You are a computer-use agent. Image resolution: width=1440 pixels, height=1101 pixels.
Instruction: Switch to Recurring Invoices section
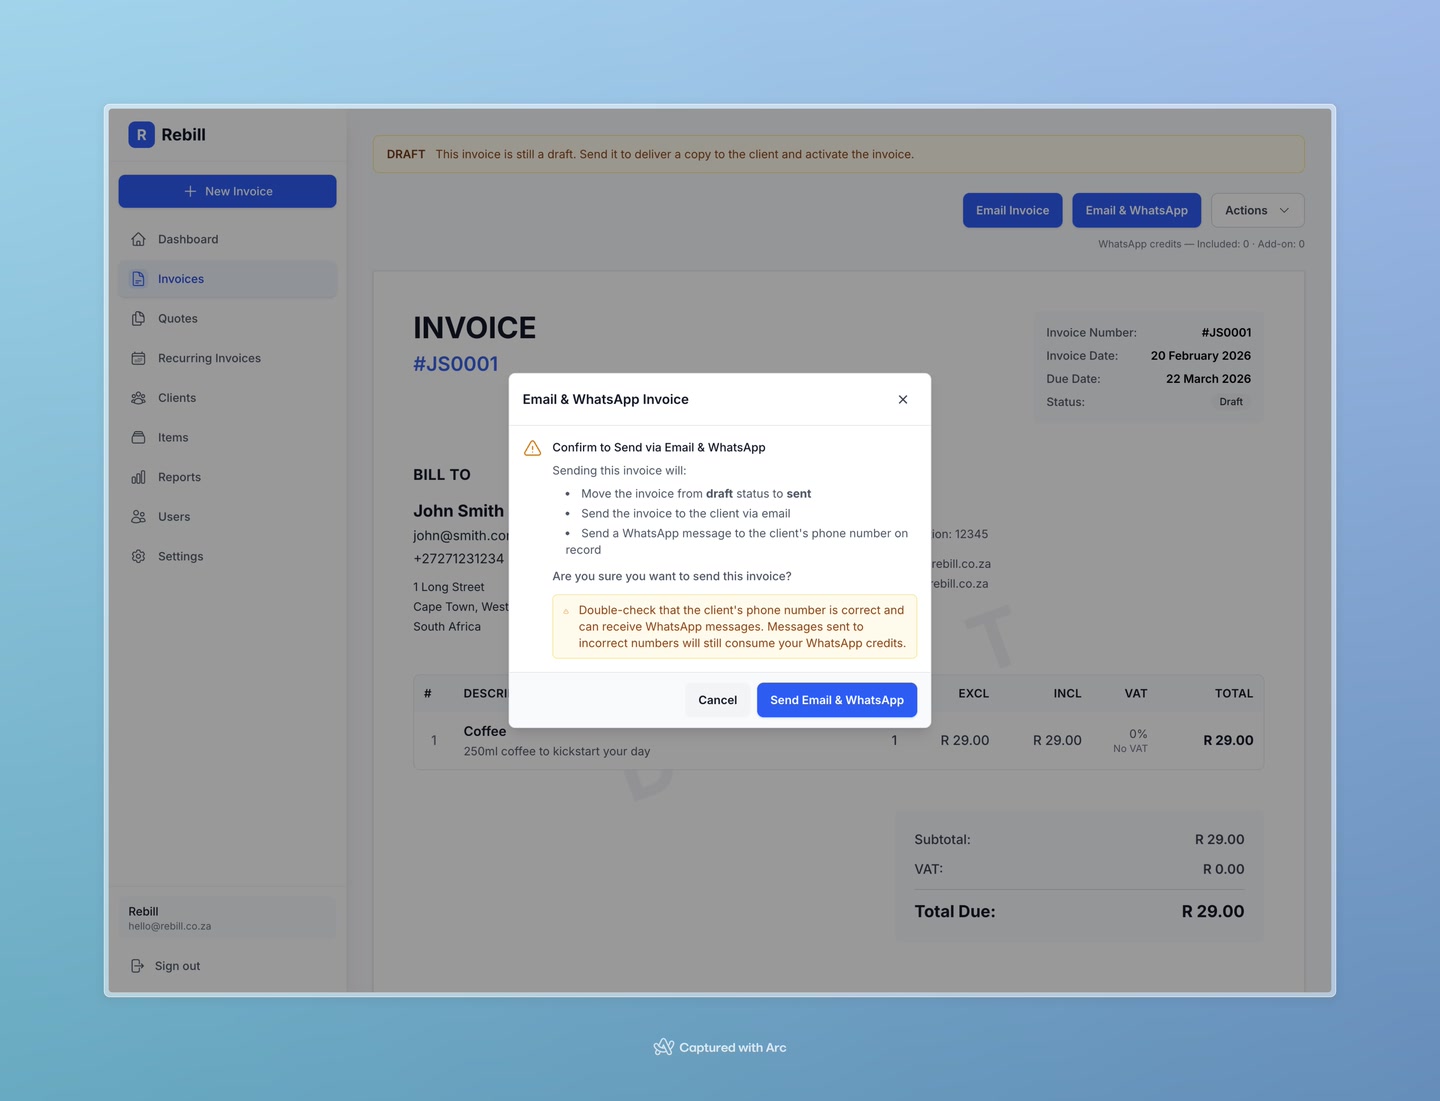coord(209,358)
